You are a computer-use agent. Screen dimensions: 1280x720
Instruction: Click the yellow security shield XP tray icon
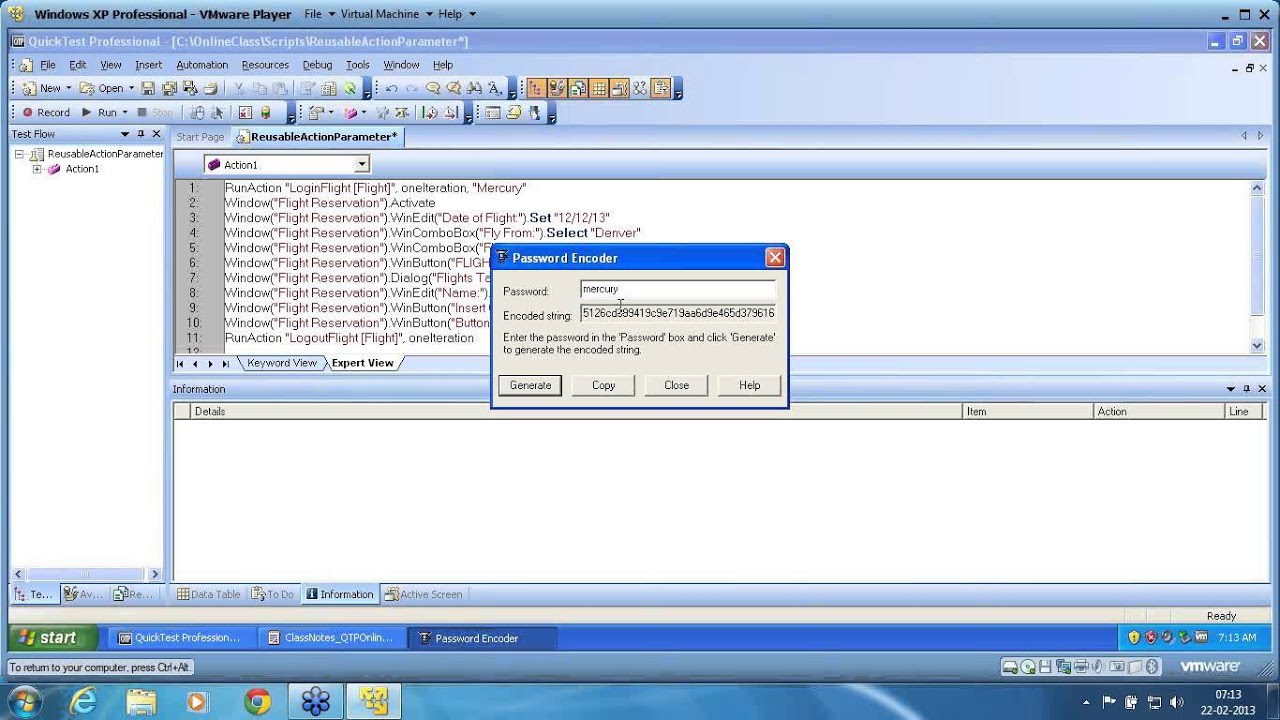point(1134,637)
